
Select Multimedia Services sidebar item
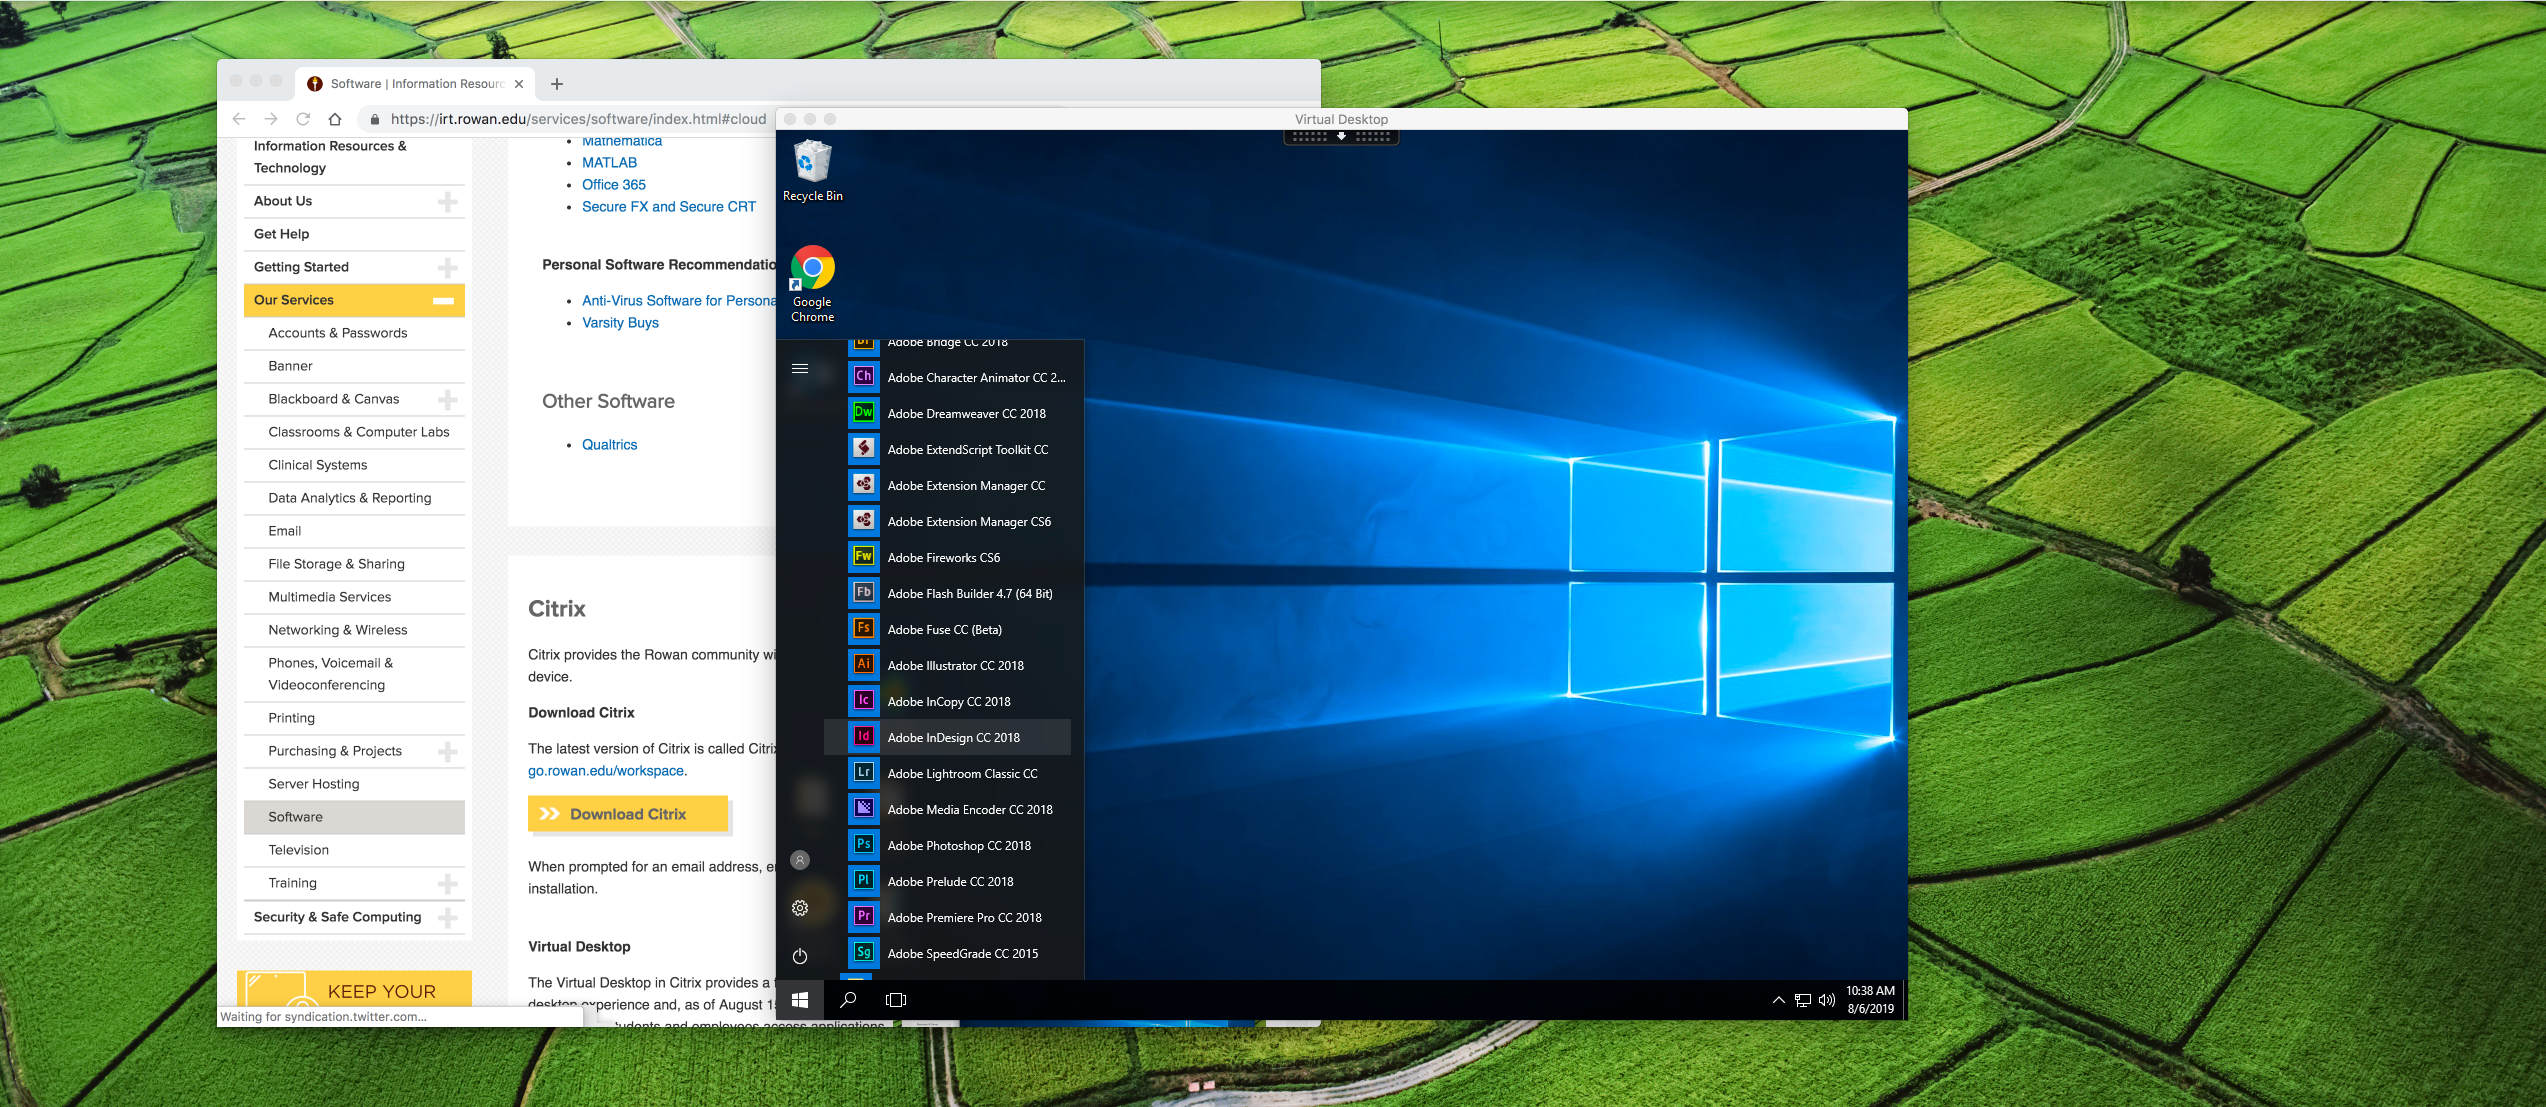point(354,597)
